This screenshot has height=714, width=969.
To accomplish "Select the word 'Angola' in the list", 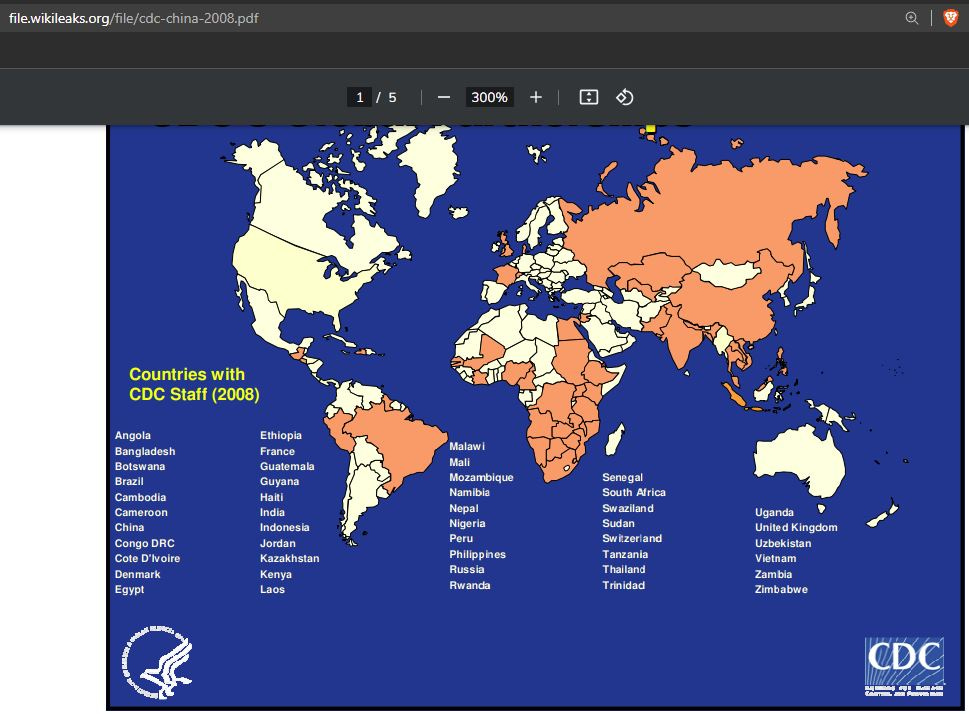I will tap(133, 435).
